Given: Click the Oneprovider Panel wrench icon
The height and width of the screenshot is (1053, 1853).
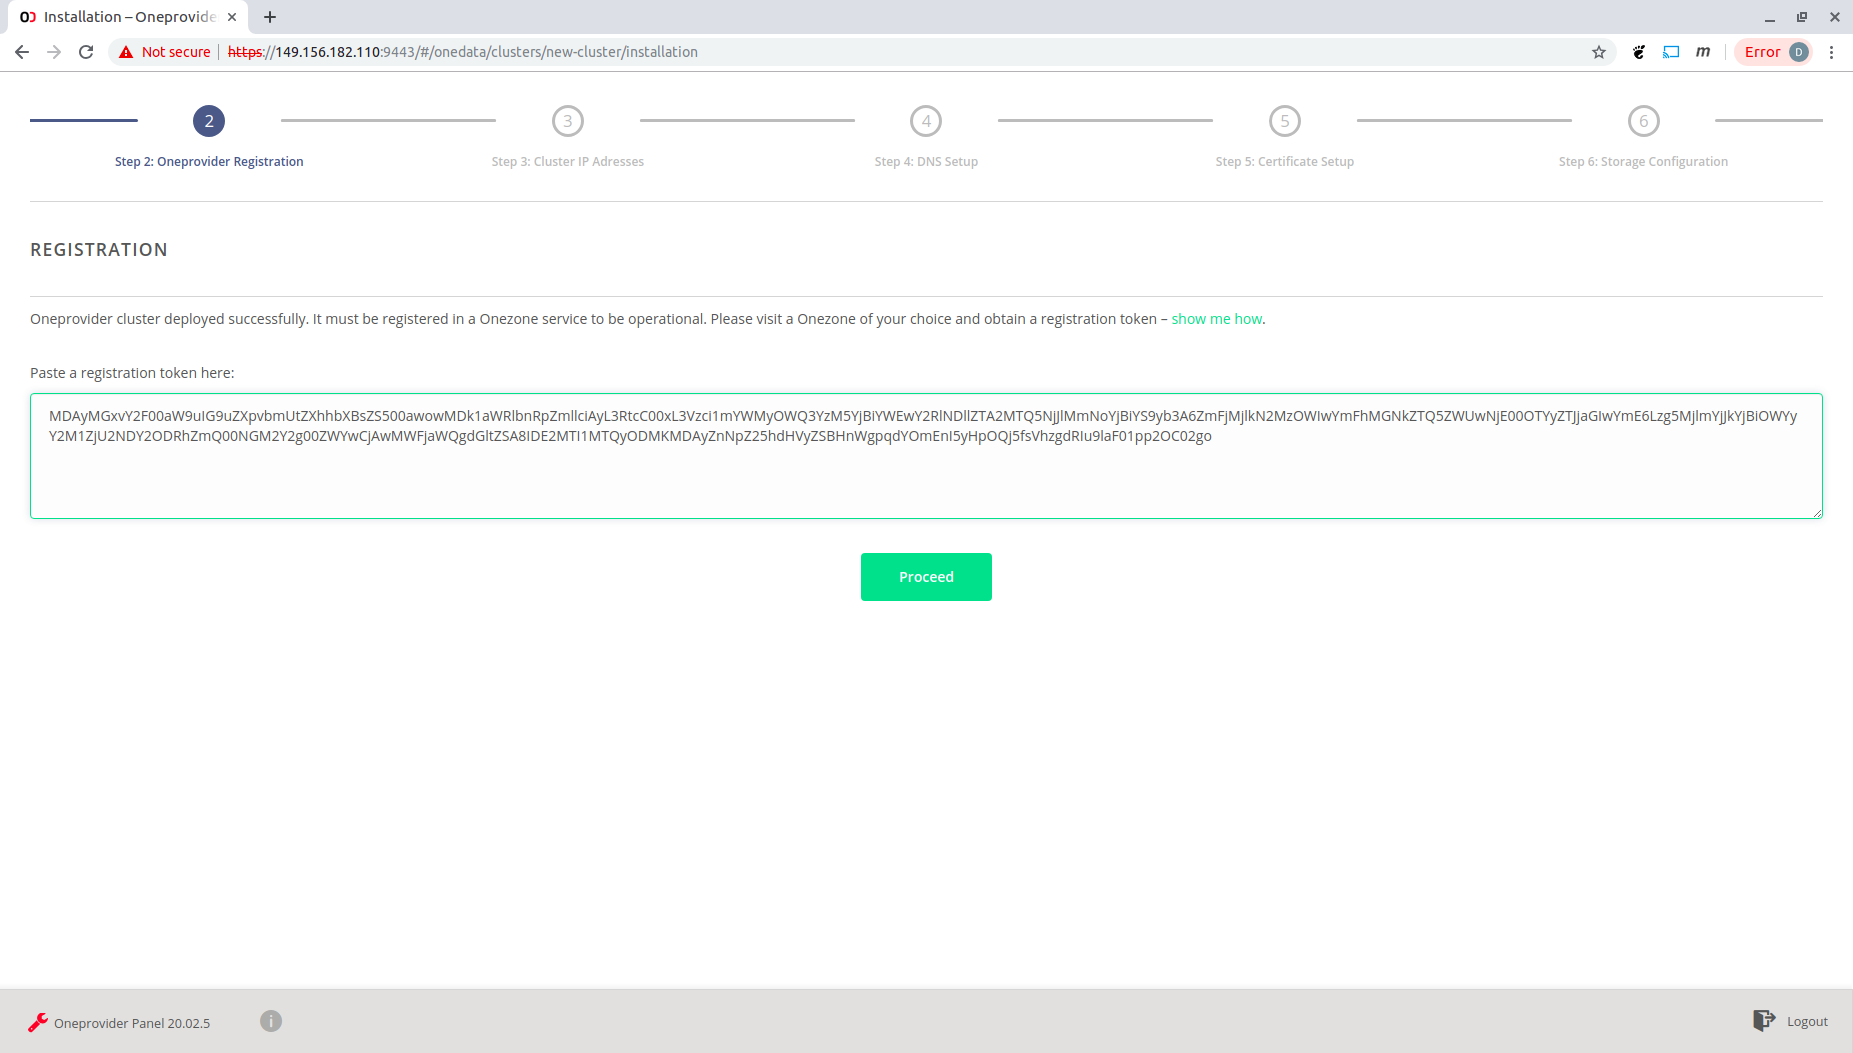Looking at the screenshot, I should coord(38,1022).
